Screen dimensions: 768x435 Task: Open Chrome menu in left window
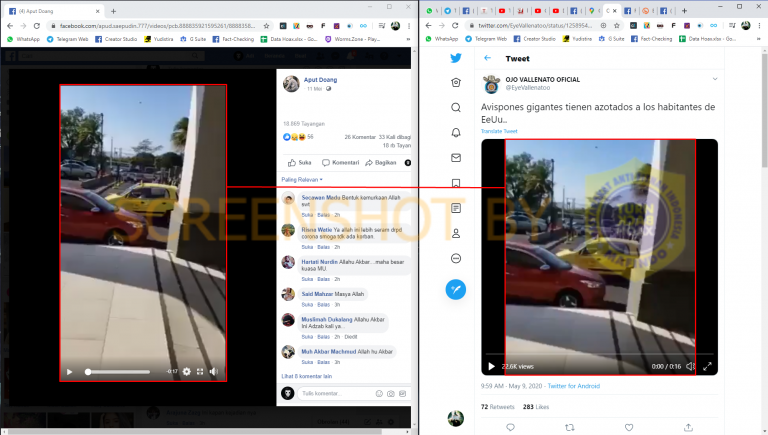408,25
